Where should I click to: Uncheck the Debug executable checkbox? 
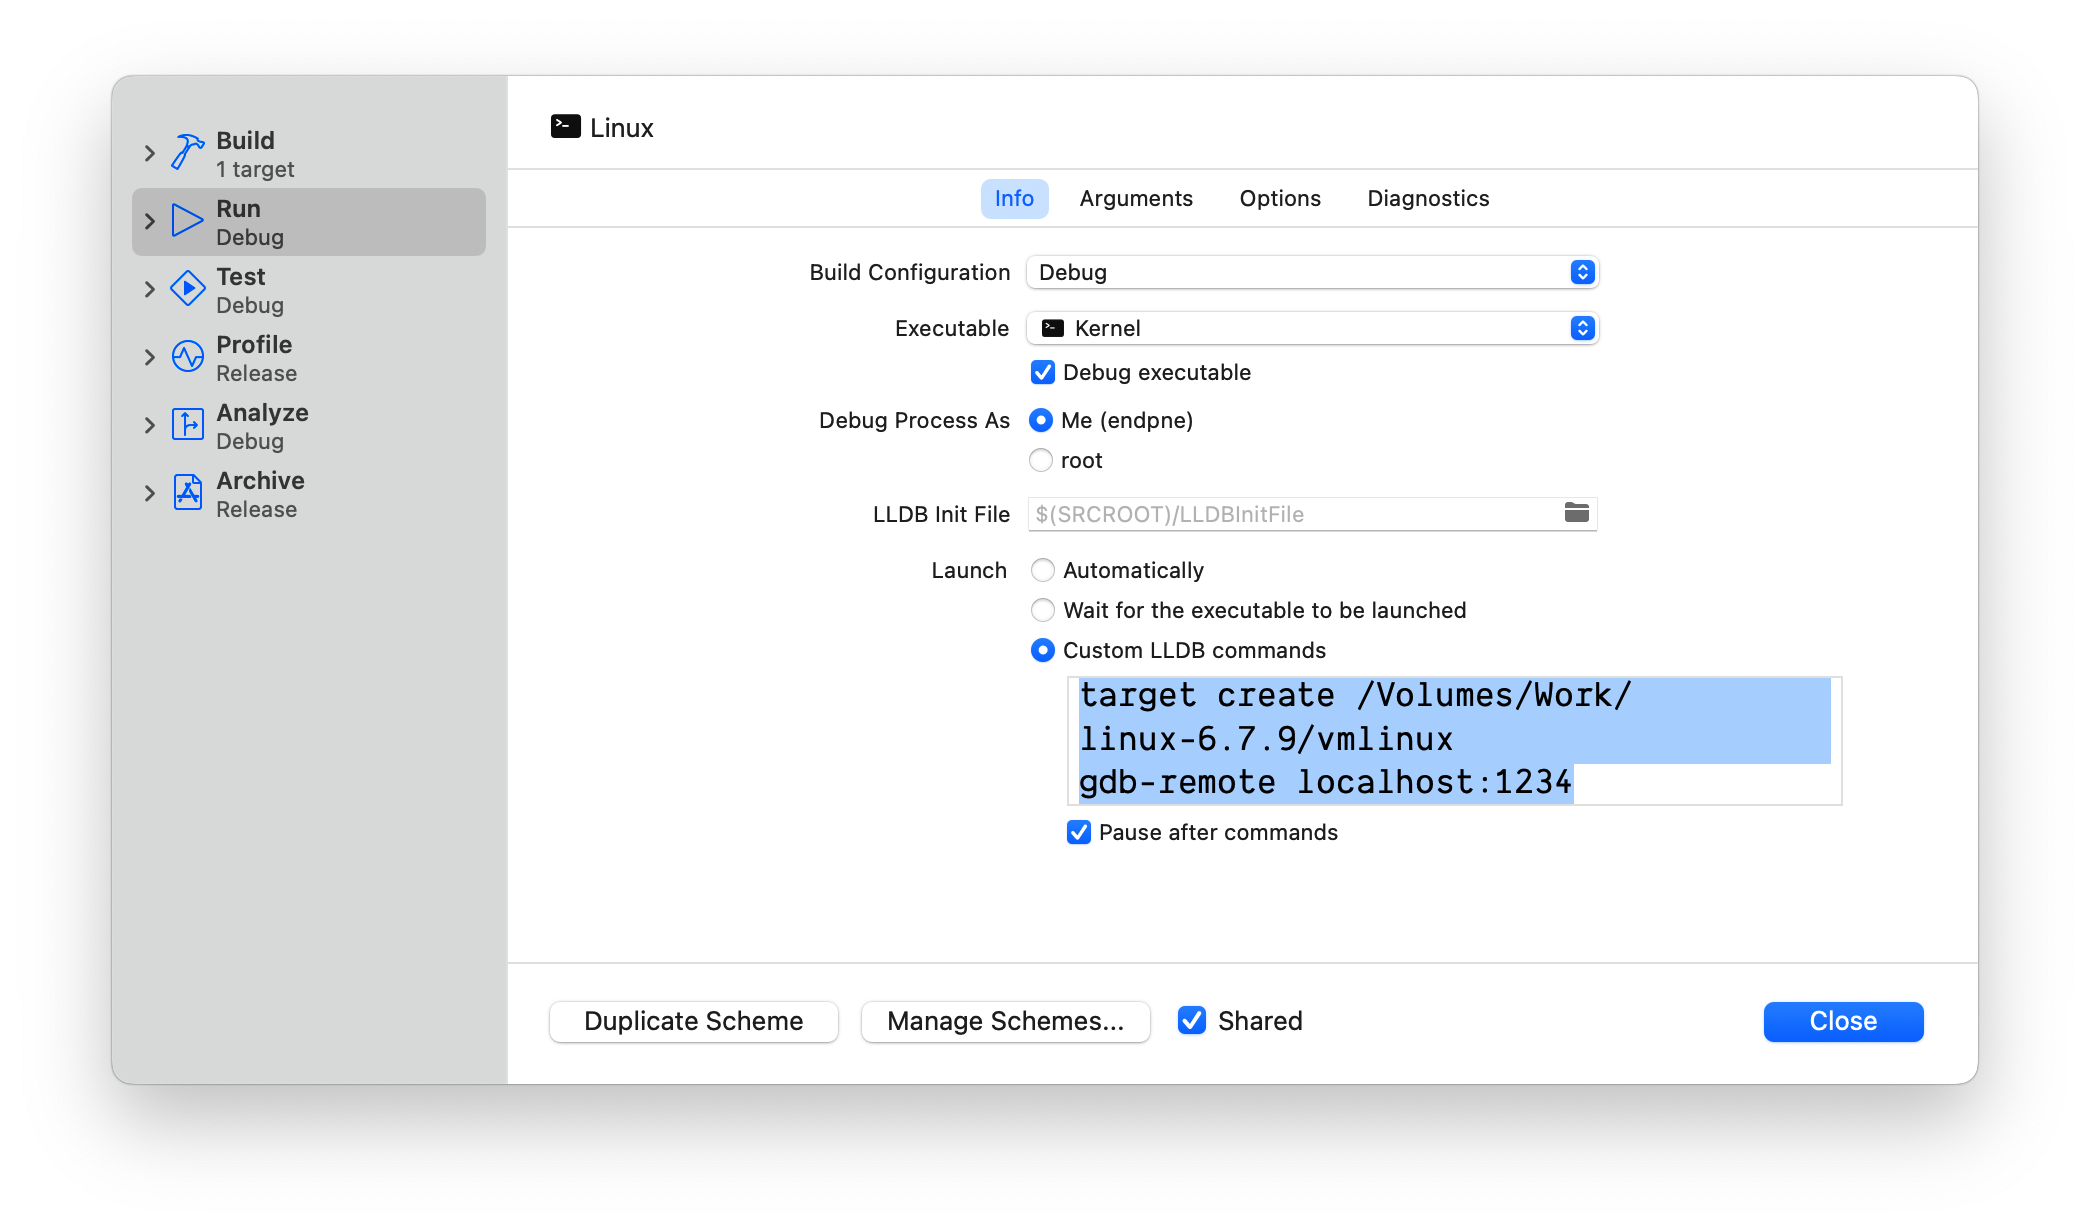(1043, 373)
